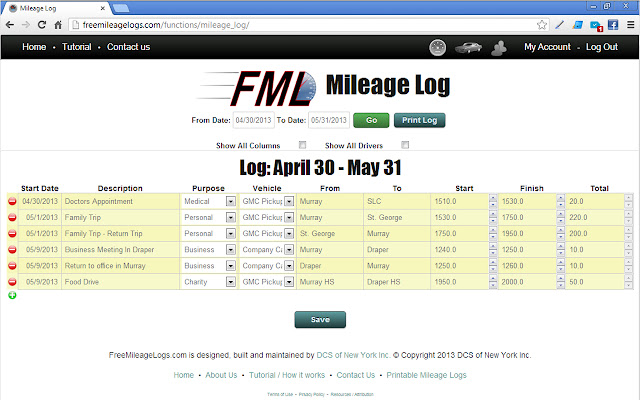Image resolution: width=640 pixels, height=400 pixels.
Task: Open Printable Mileage Logs footer link
Action: tap(426, 375)
